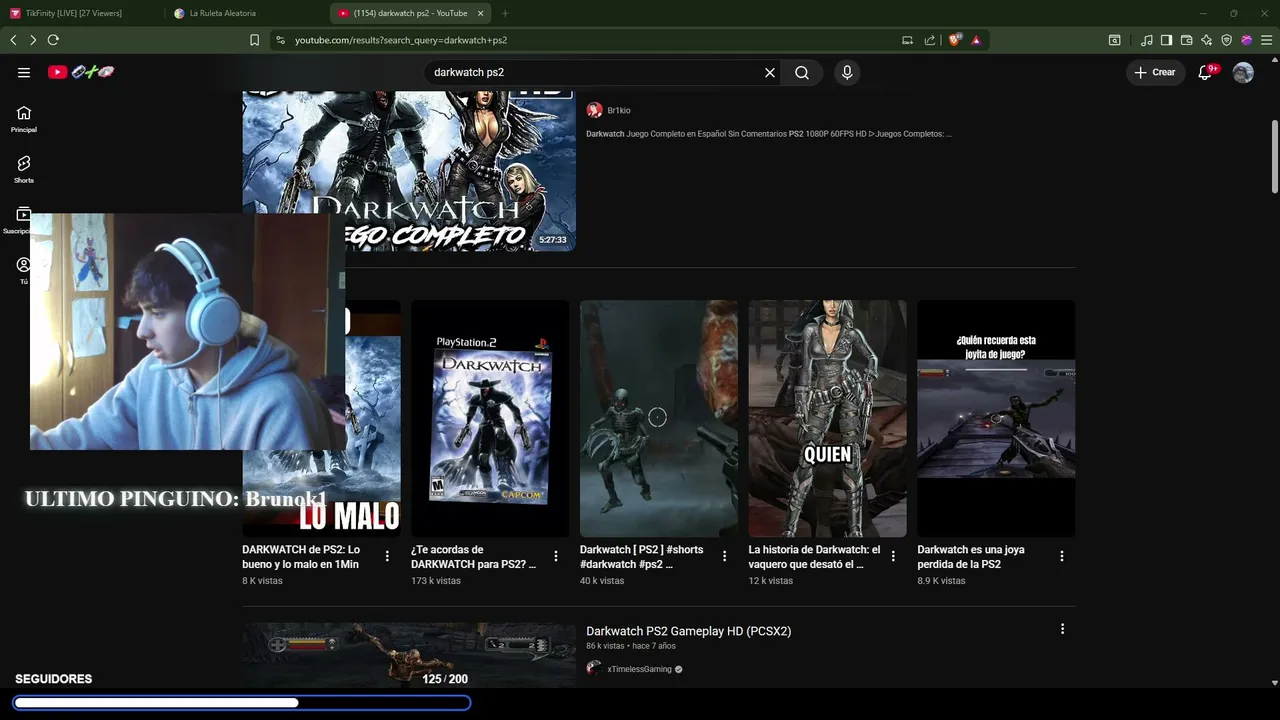The image size is (1280, 720).
Task: Close the darkwatch ps2 YouTube tab
Action: [481, 13]
